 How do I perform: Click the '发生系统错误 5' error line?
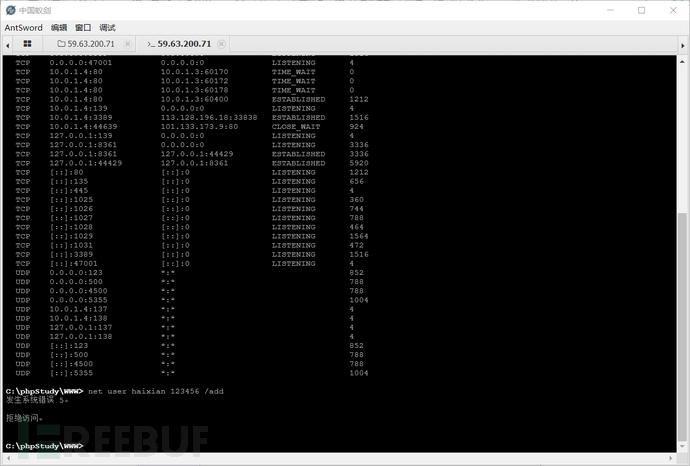click(x=37, y=400)
